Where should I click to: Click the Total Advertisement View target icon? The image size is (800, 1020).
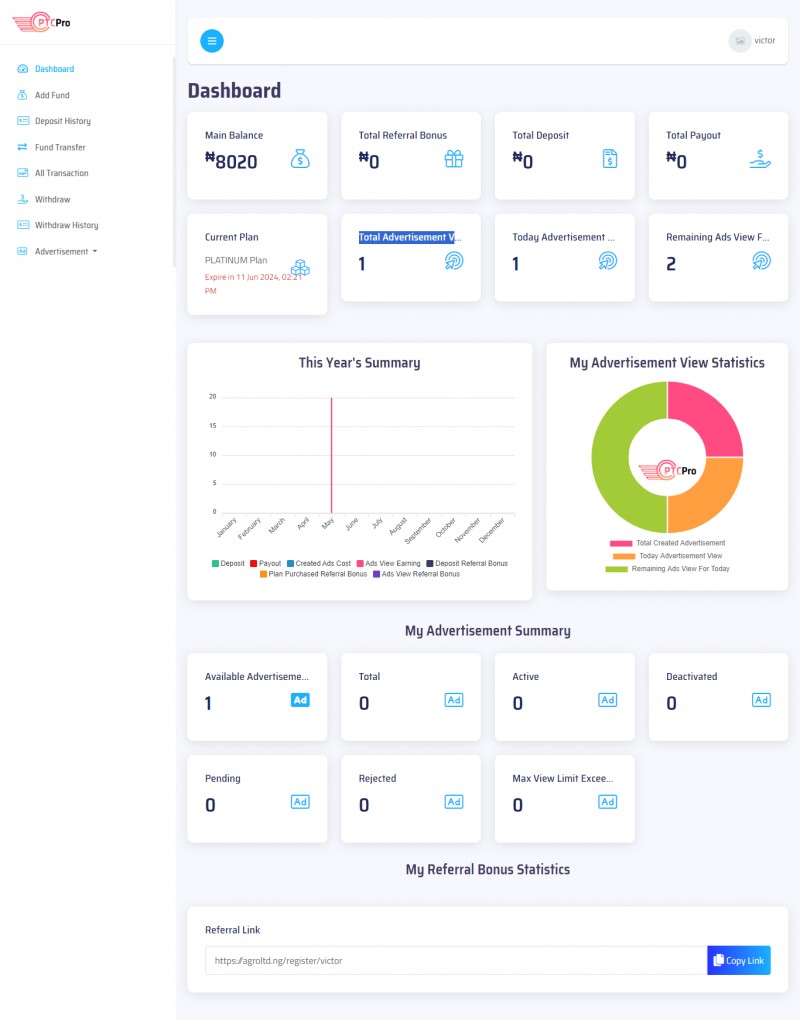454,261
